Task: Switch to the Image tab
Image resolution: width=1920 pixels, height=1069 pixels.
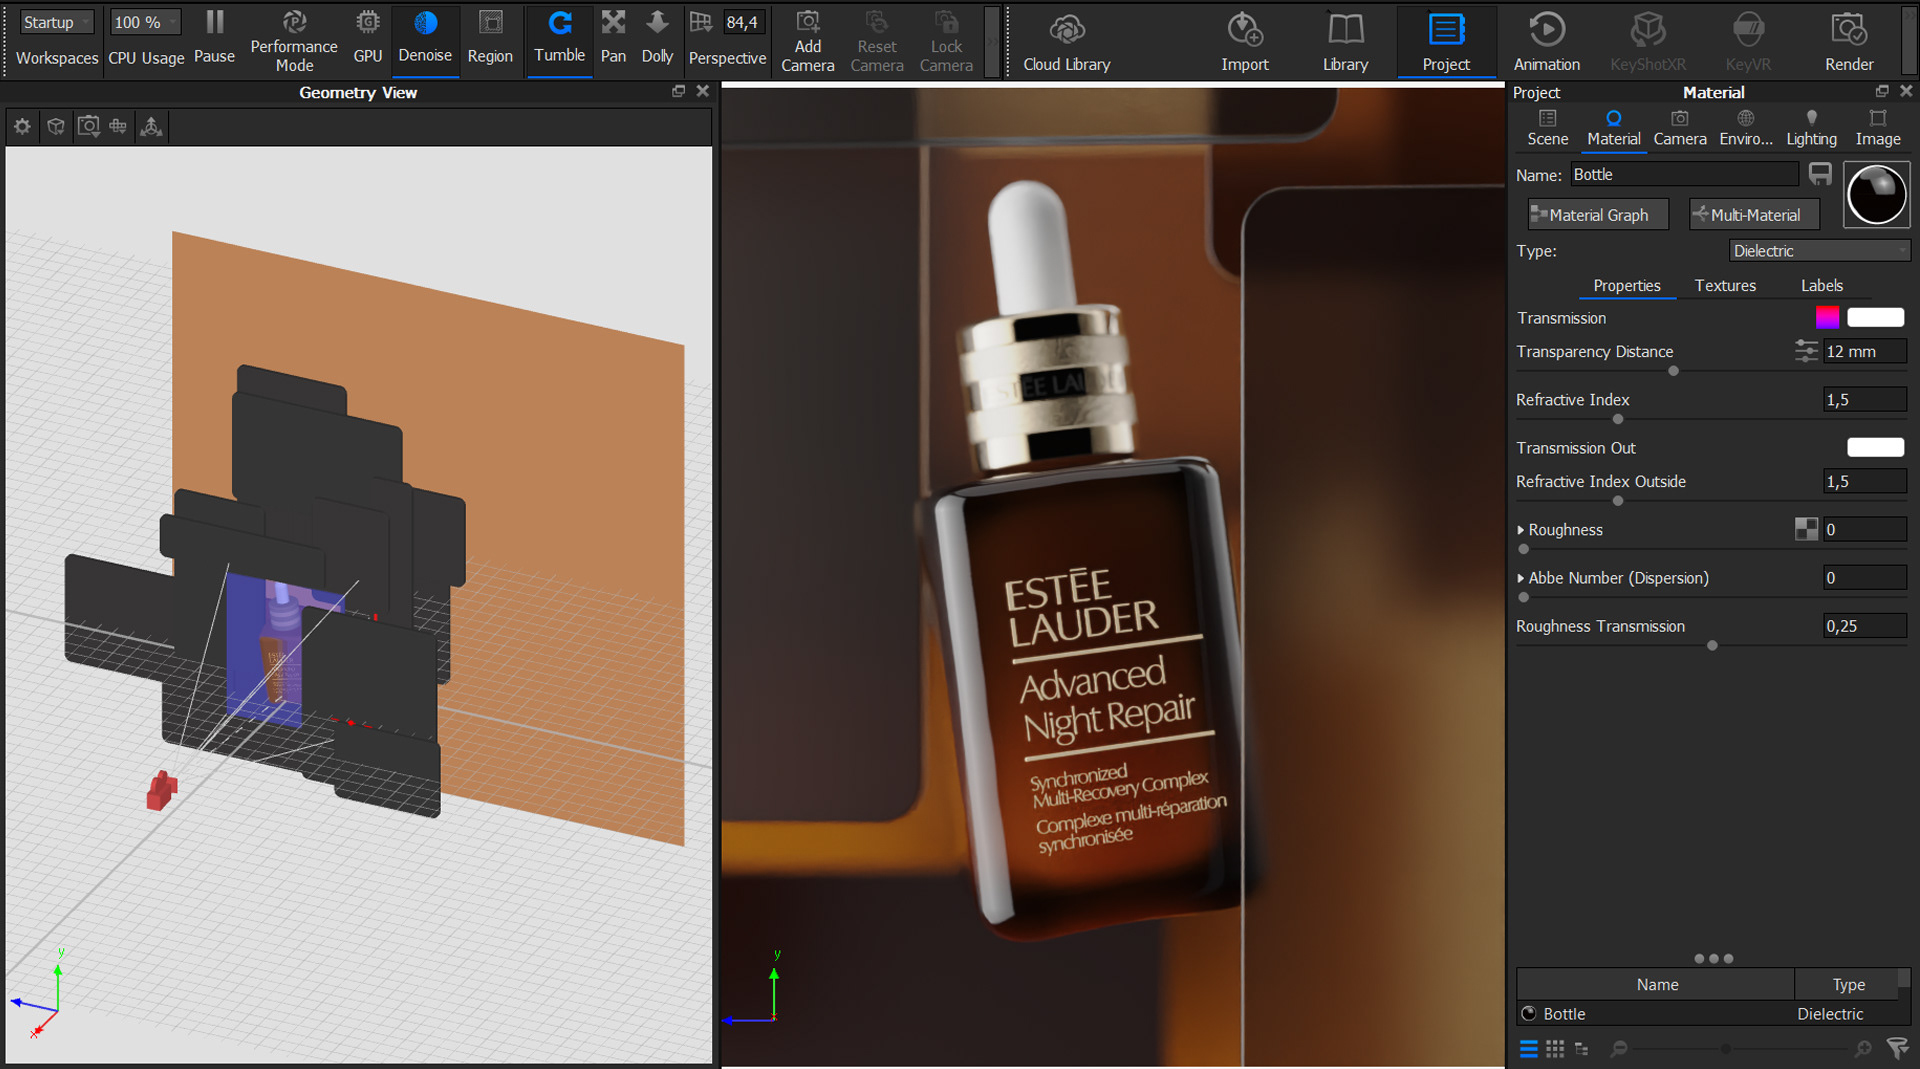Action: point(1877,129)
